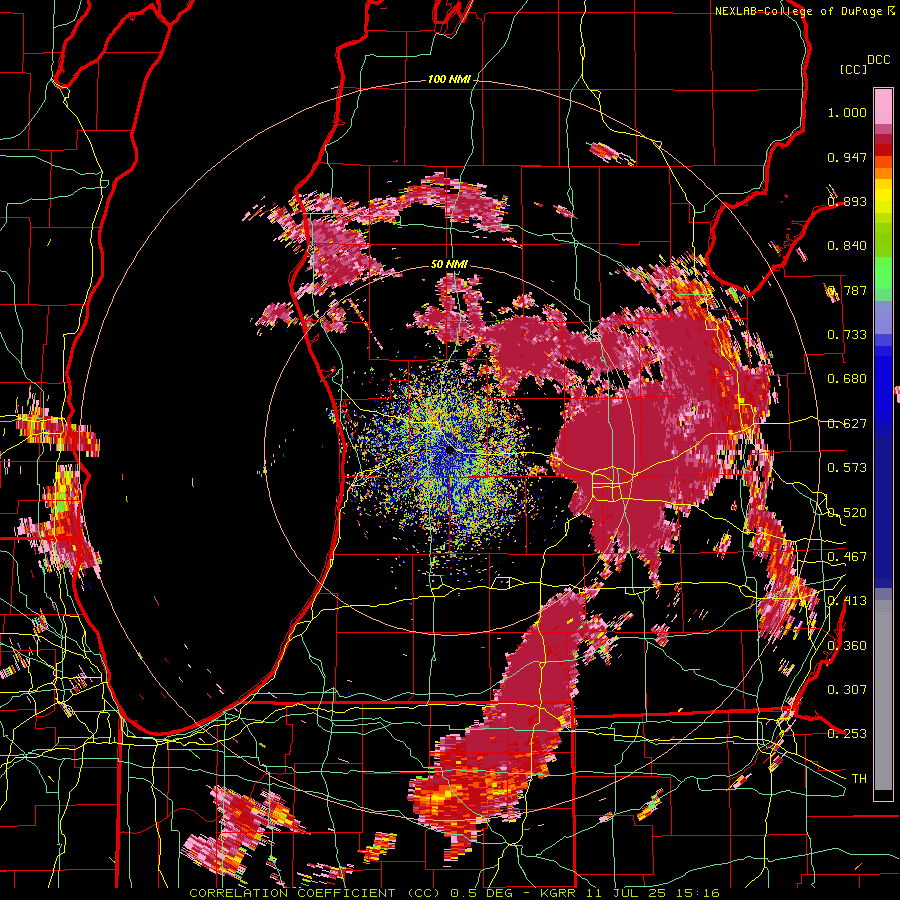
Task: Click the KGRR radar station identifier
Action: (558, 893)
